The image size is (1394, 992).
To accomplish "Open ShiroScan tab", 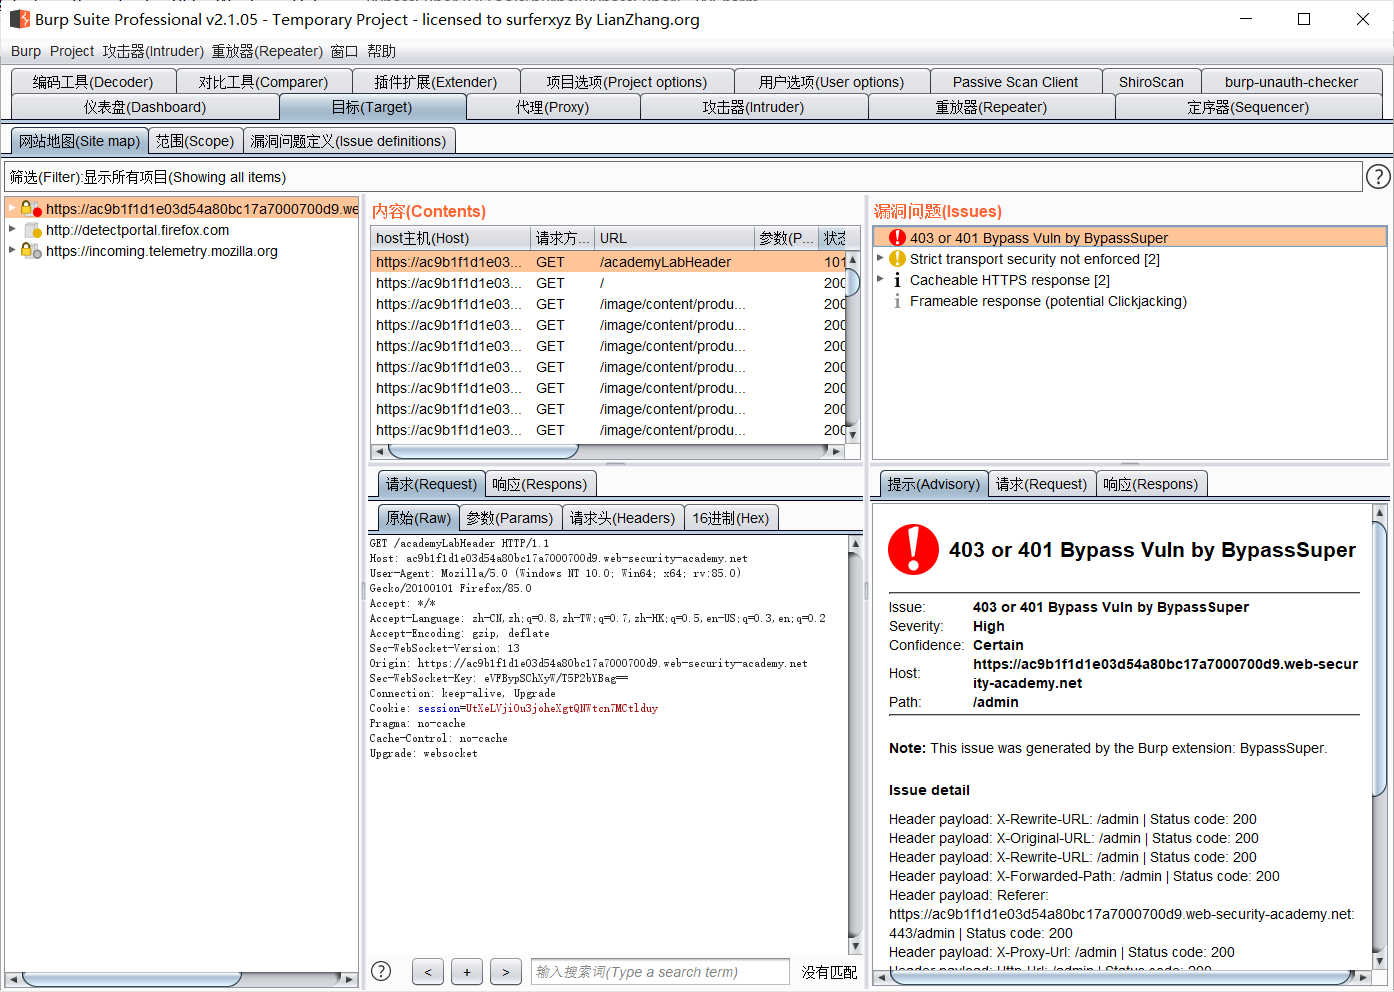I will [x=1151, y=82].
